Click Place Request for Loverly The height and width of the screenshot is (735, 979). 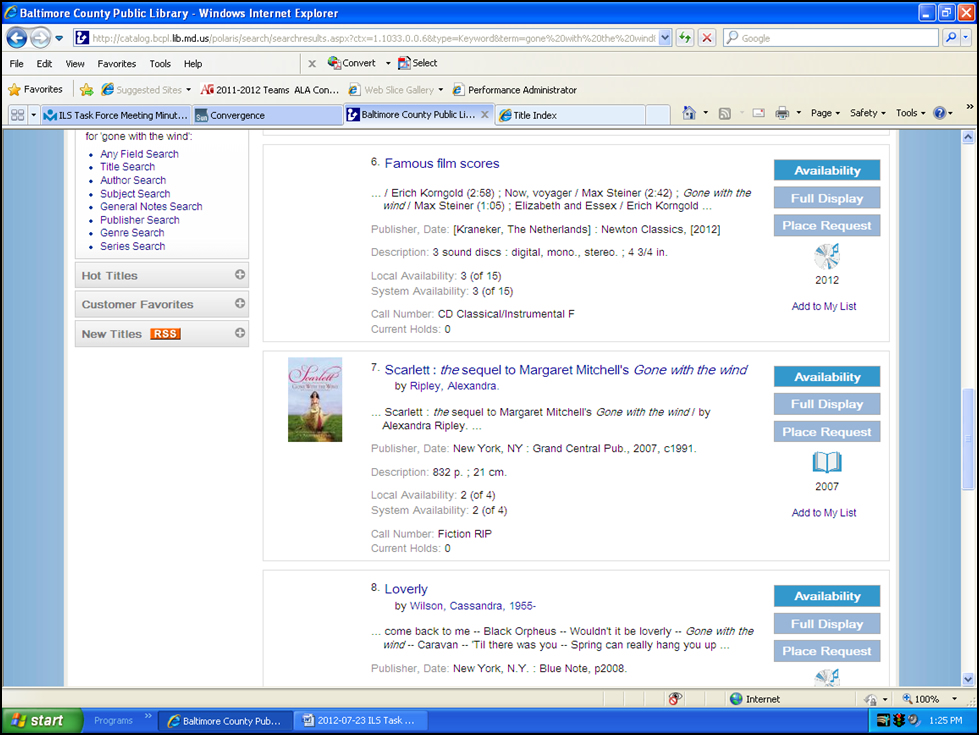(827, 651)
